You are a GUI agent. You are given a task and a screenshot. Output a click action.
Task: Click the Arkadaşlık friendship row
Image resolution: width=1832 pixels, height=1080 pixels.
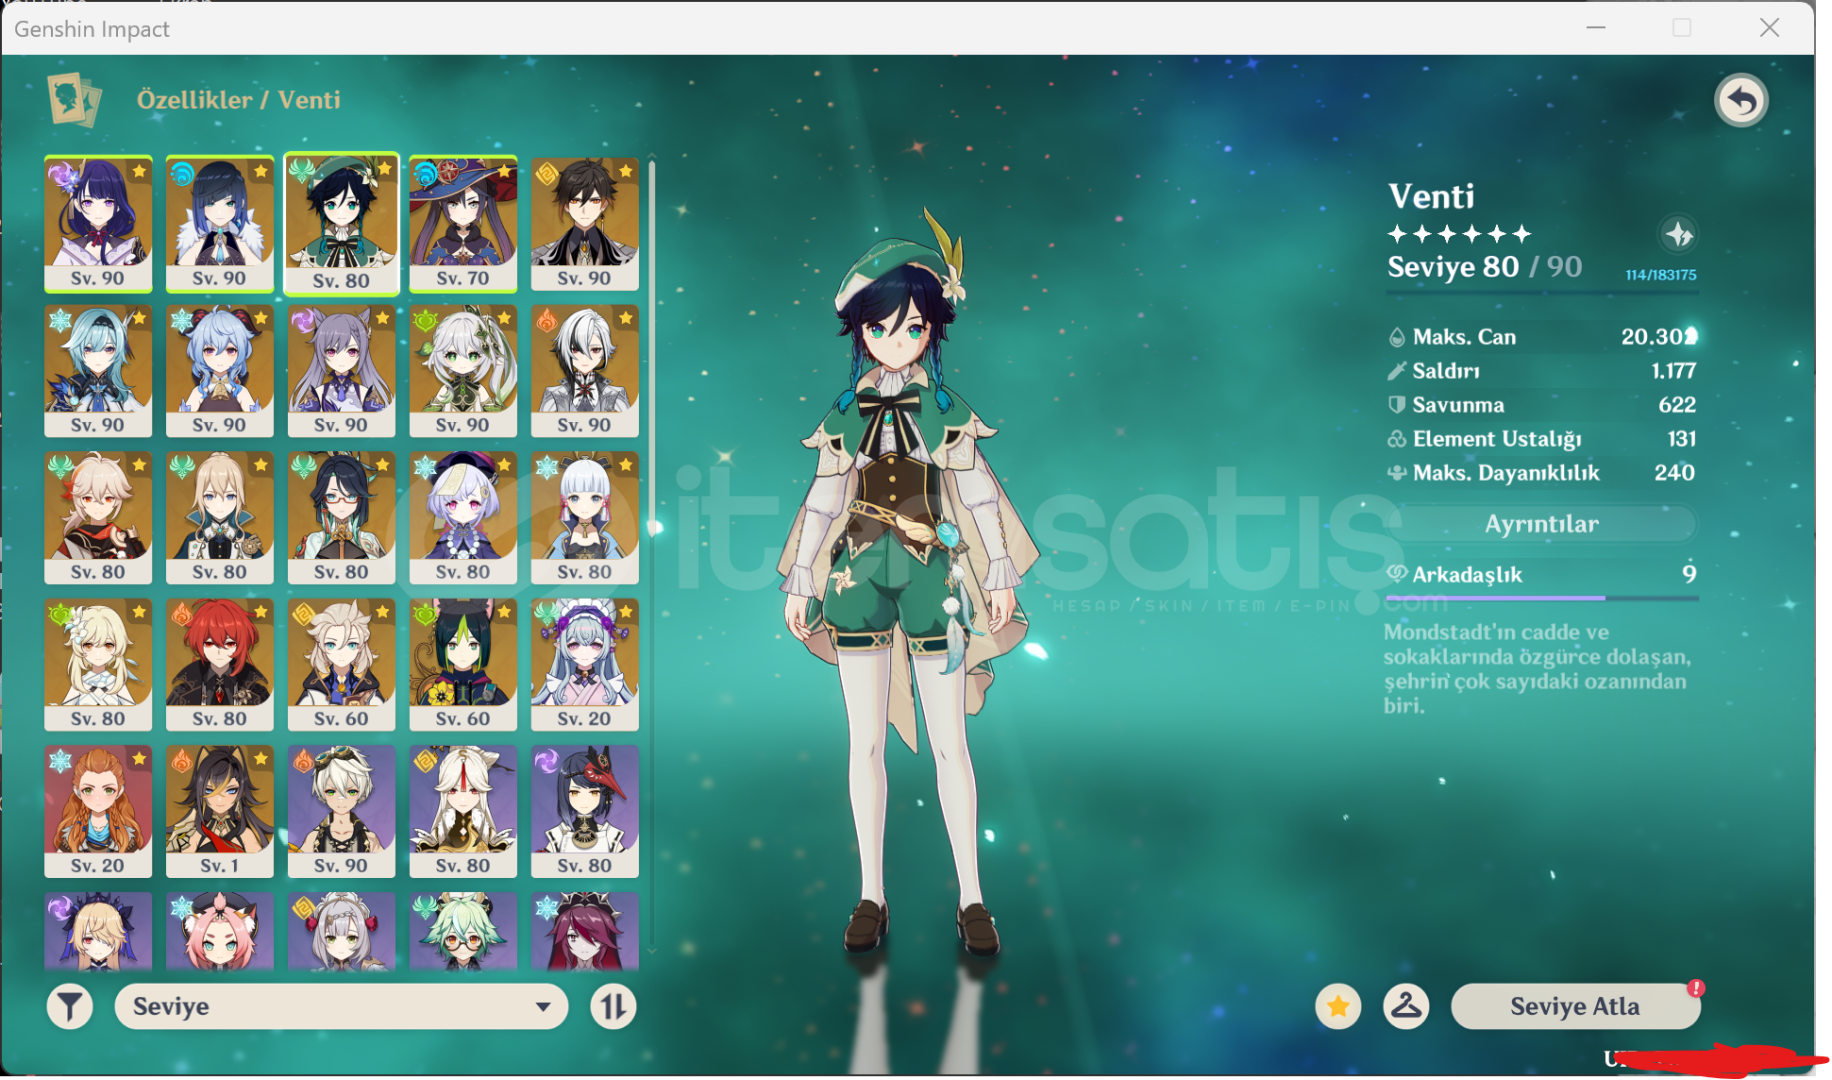click(x=1541, y=574)
